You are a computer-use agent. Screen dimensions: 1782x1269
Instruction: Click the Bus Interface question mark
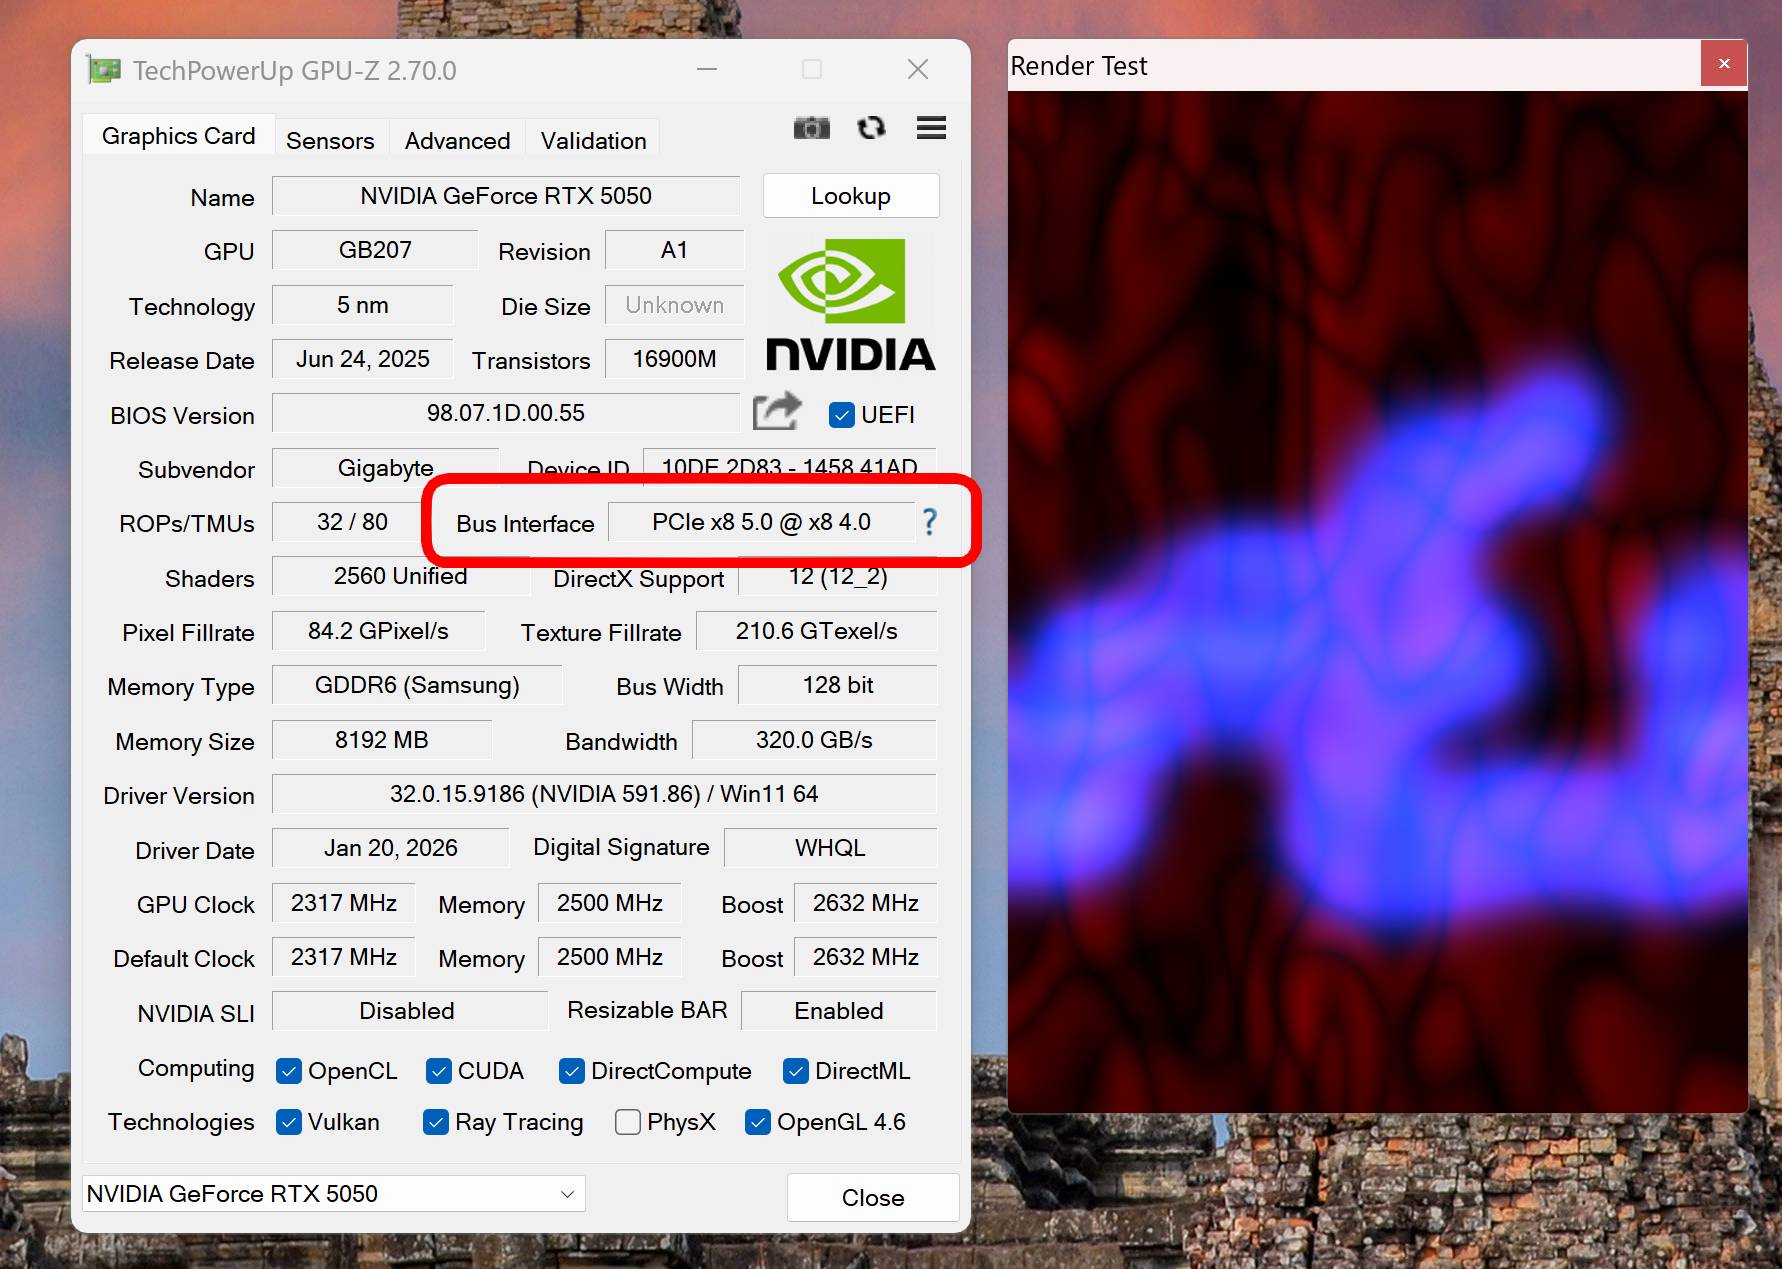point(930,521)
